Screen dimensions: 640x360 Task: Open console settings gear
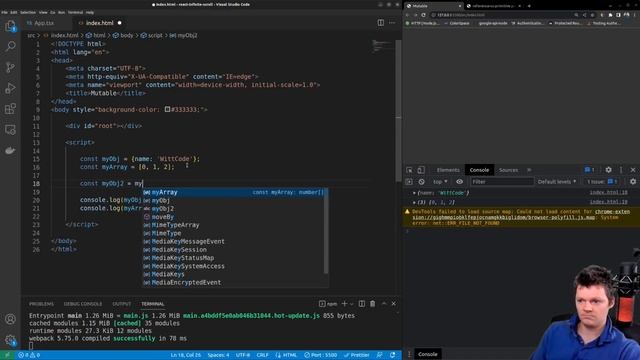pos(633,182)
